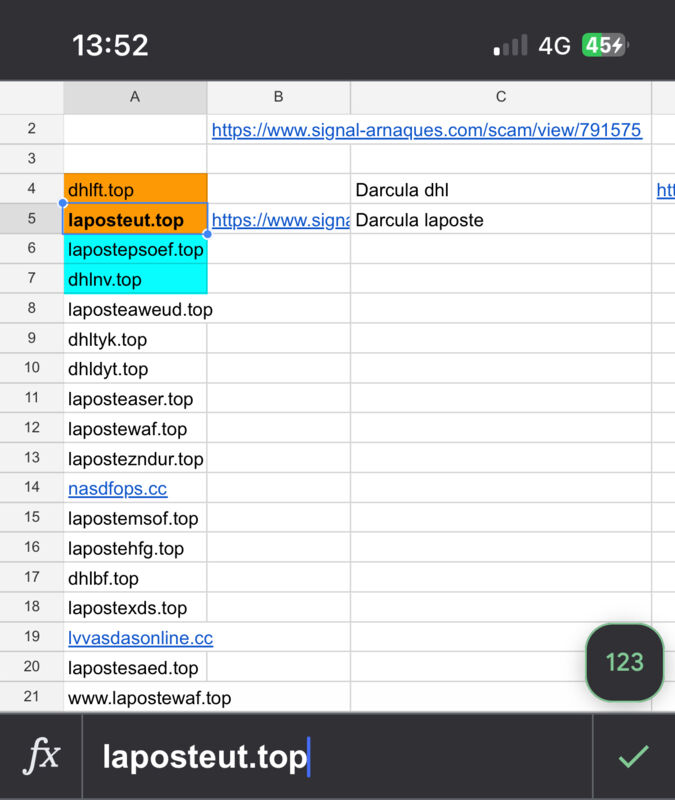Select the laposteaser.top cell
This screenshot has height=800, width=675.
pos(135,398)
